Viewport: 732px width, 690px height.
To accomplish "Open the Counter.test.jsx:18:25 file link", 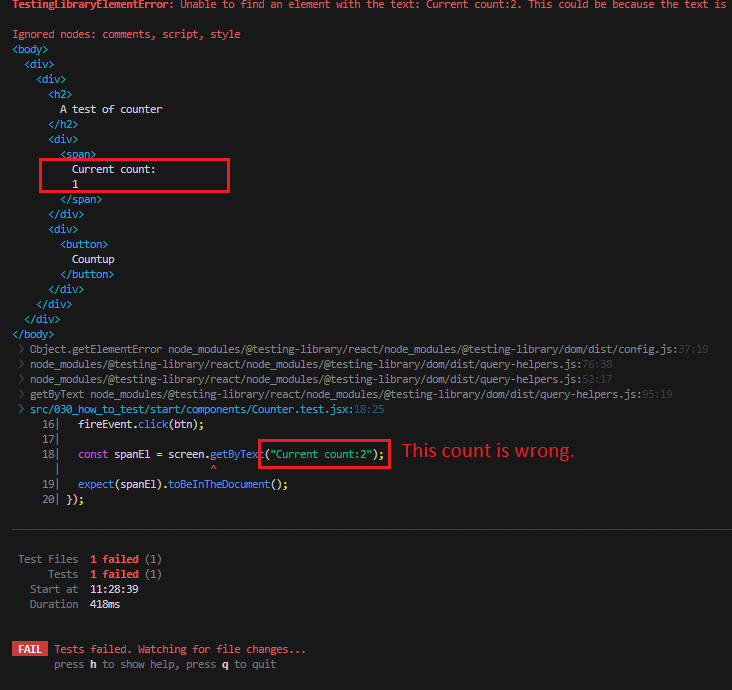I will [207, 409].
